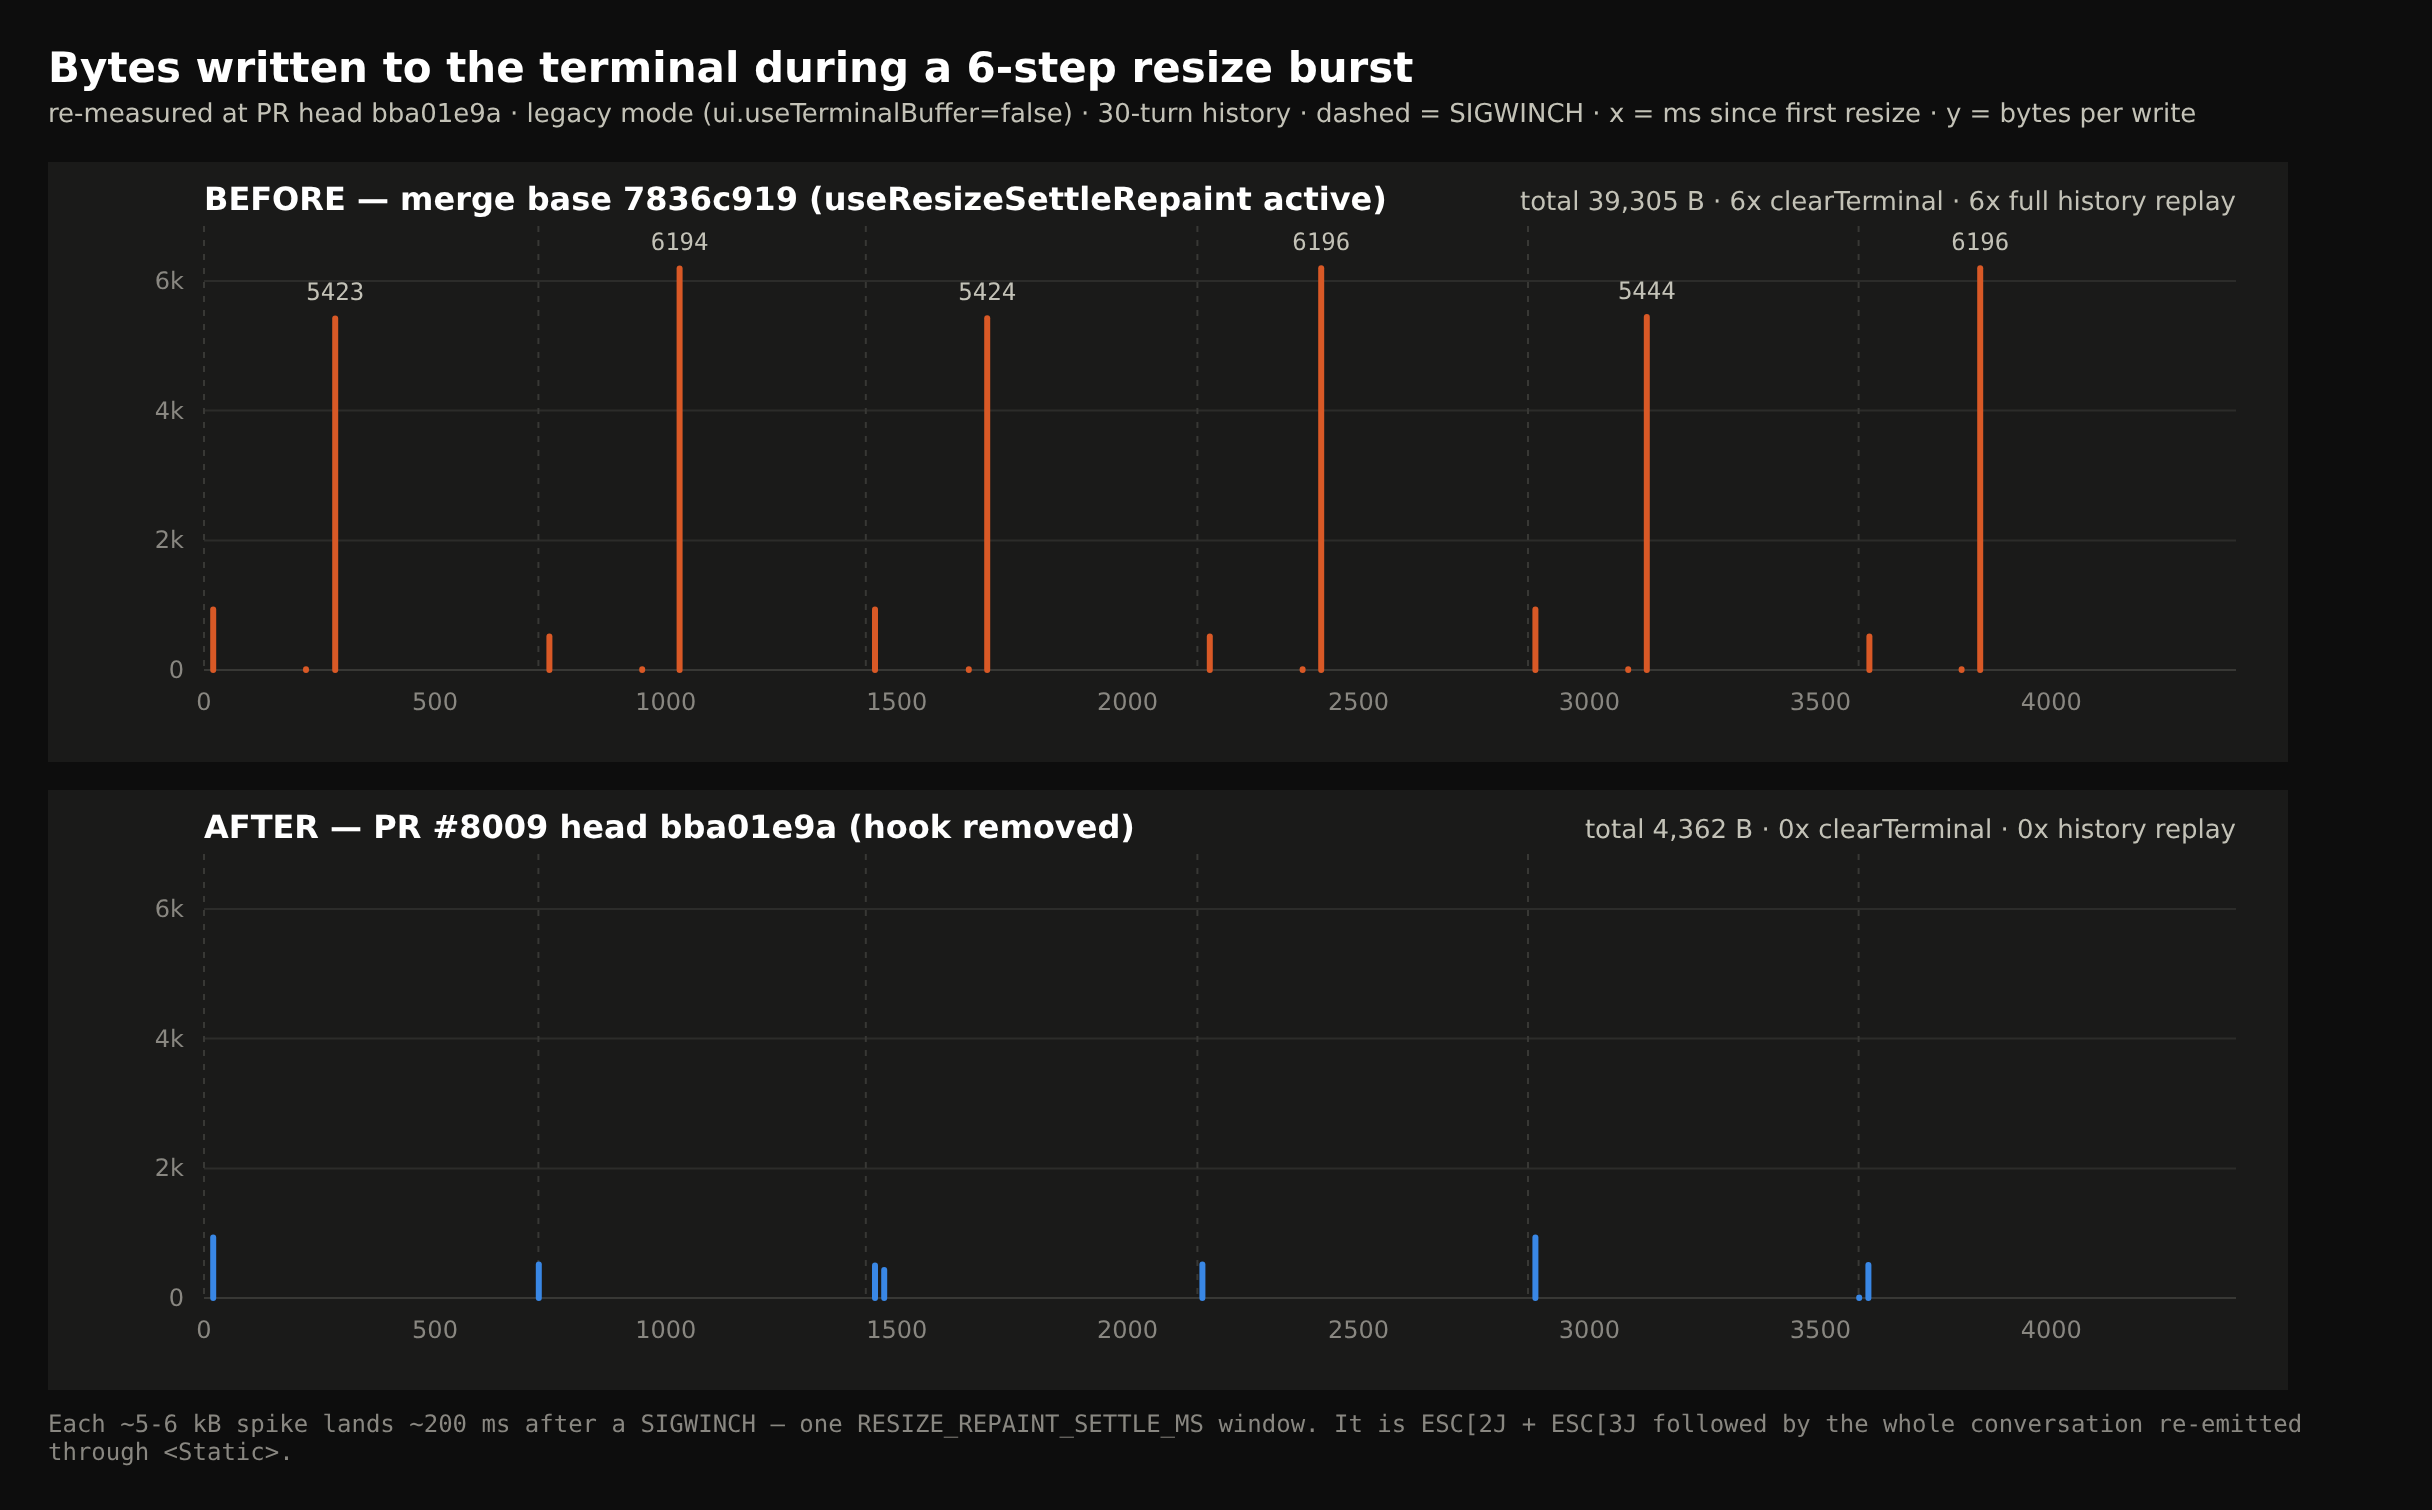Image resolution: width=2432 pixels, height=1510 pixels.
Task: Click the '5424' spike value label
Action: tap(987, 293)
